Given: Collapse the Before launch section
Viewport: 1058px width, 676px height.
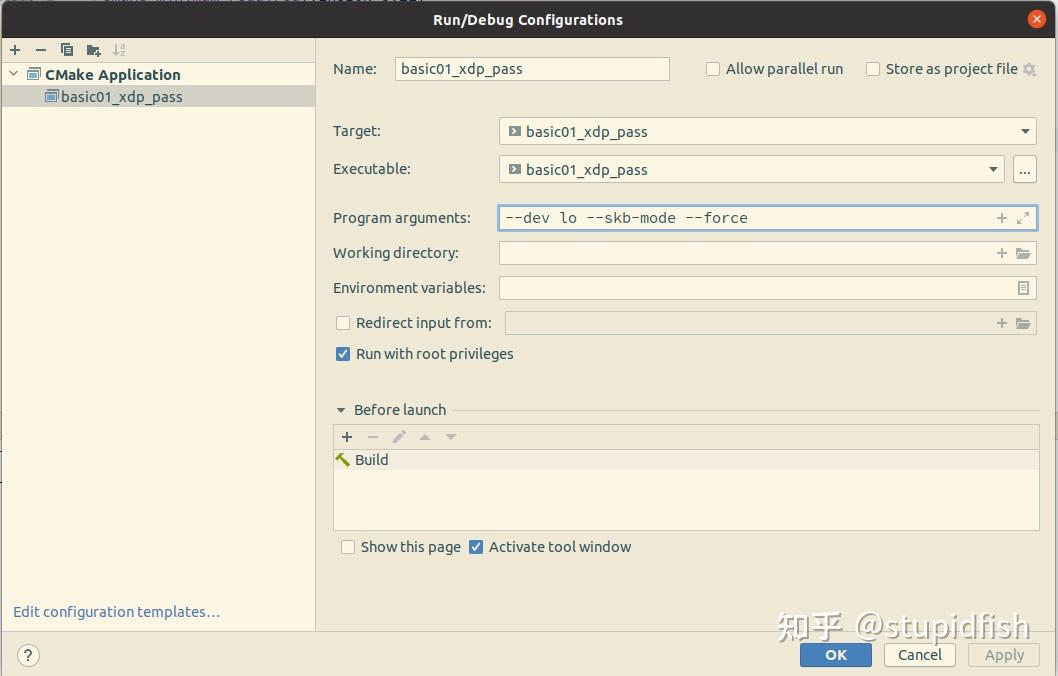Looking at the screenshot, I should [x=341, y=410].
